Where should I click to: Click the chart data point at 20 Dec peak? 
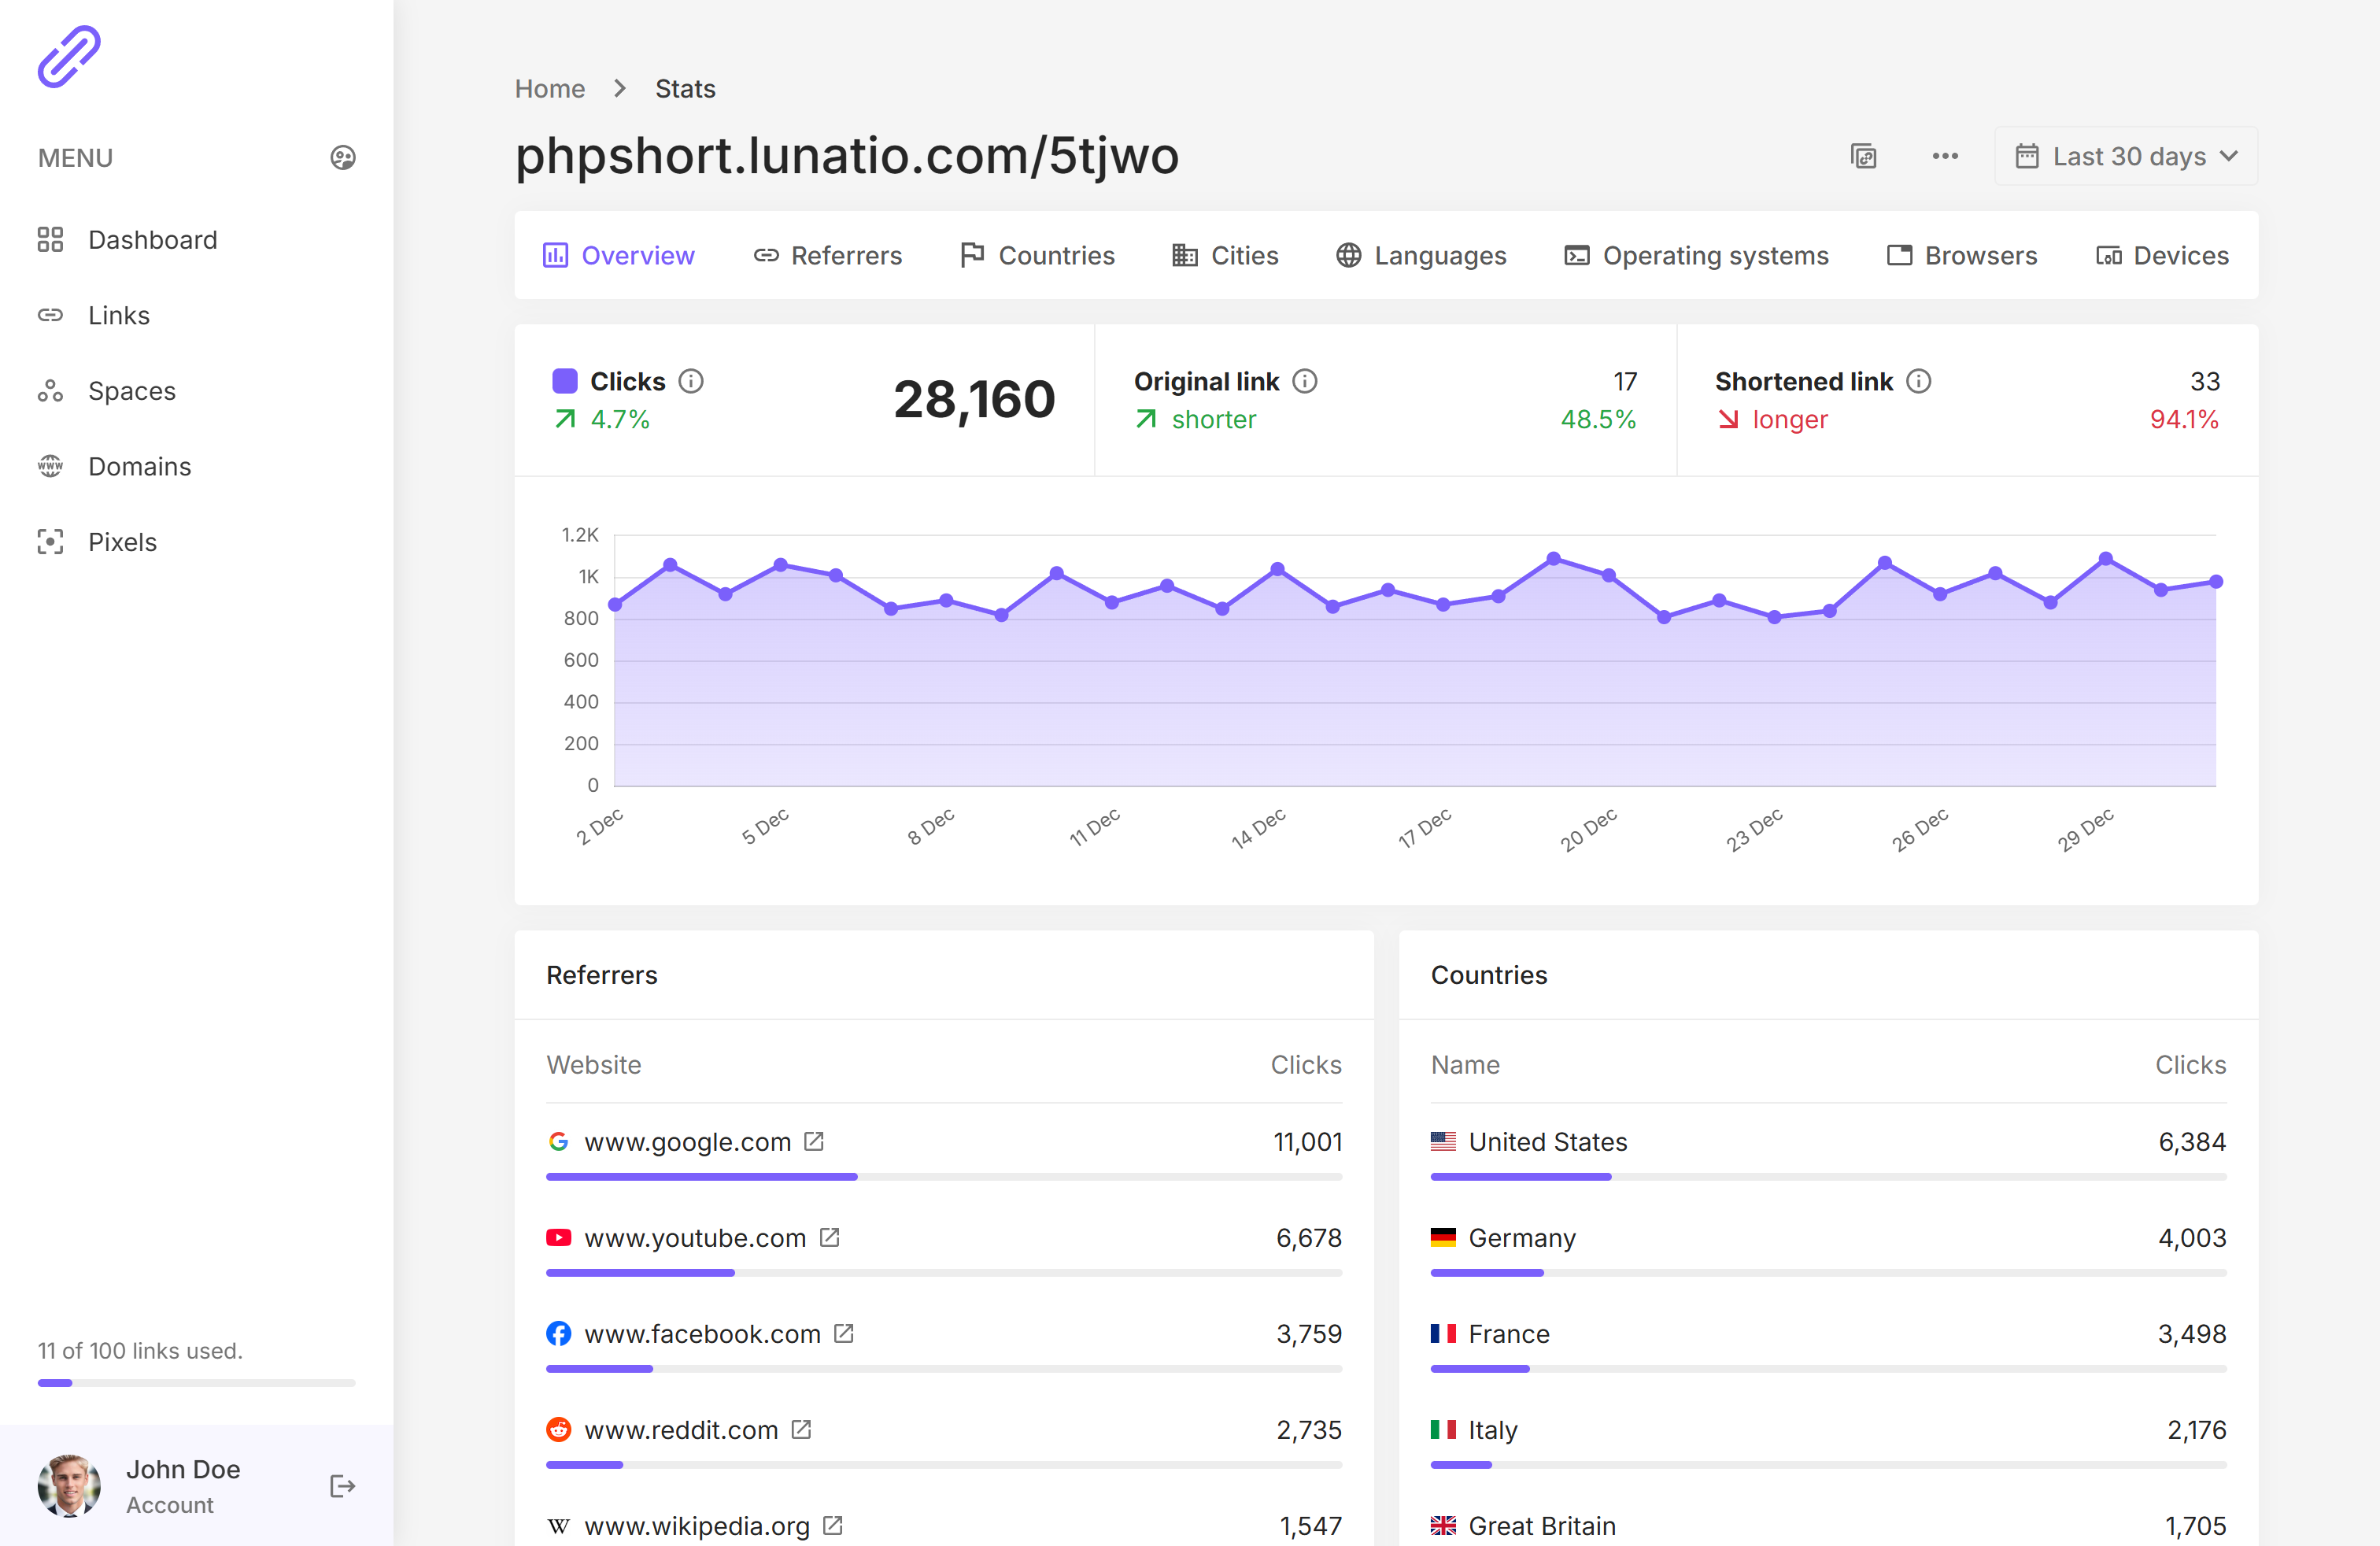tap(1553, 559)
